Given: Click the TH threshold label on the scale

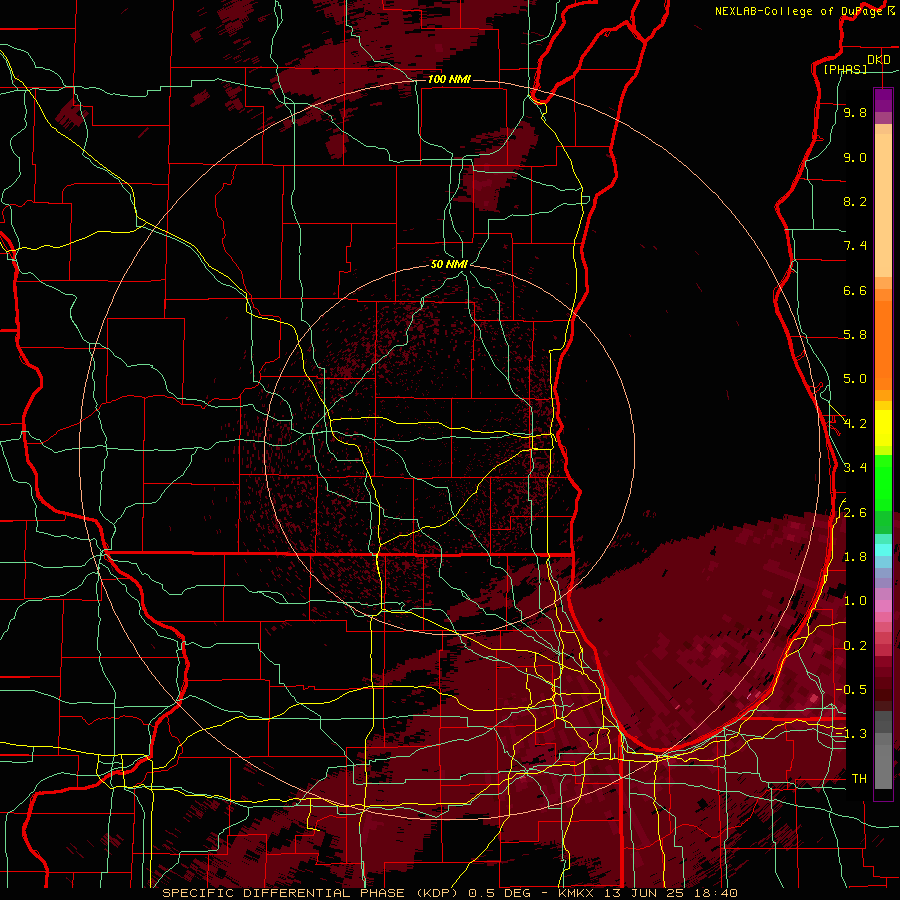Looking at the screenshot, I should tap(859, 779).
